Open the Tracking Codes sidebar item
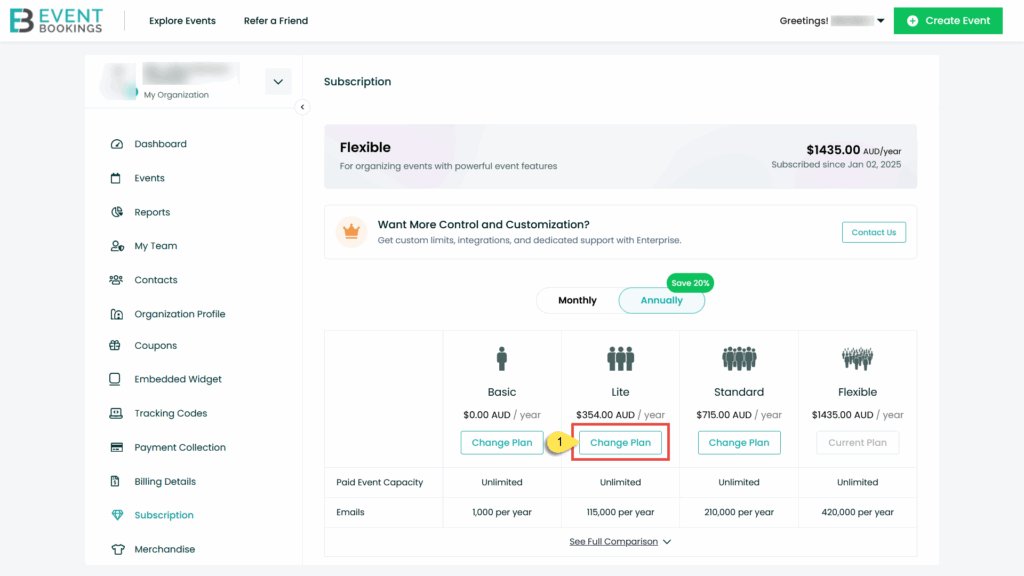 (x=170, y=413)
